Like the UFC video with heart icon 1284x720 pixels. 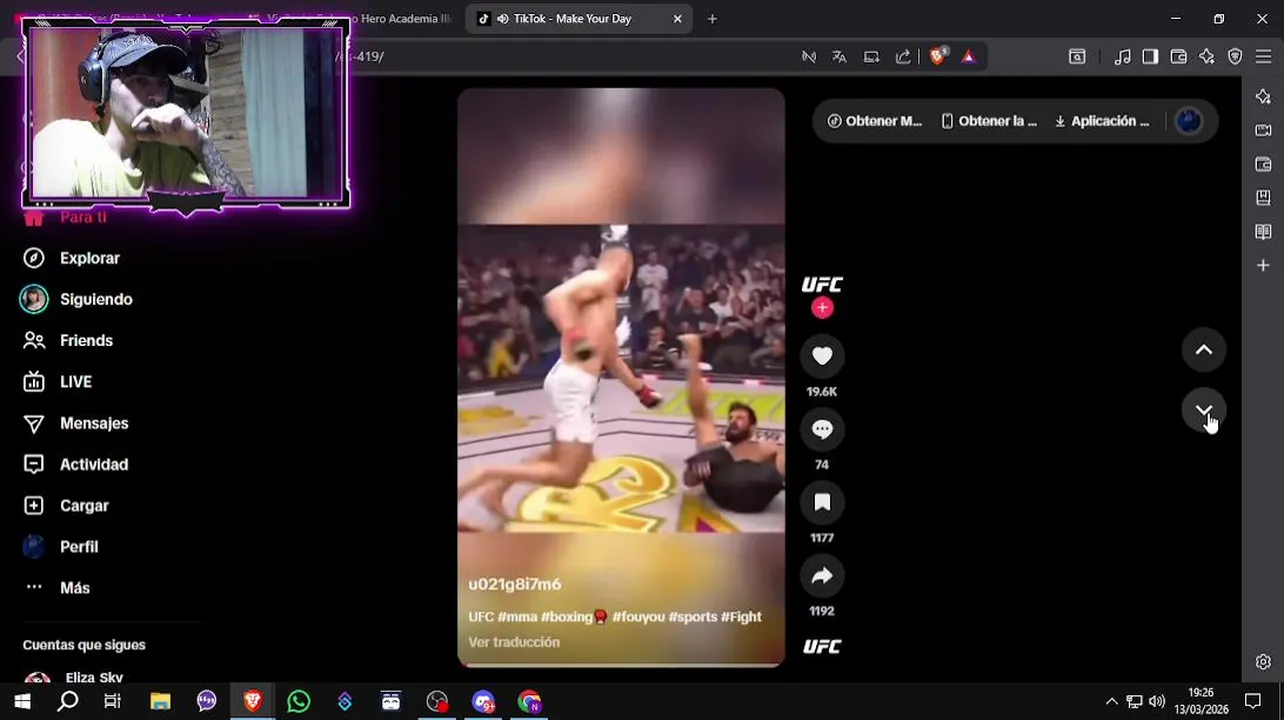822,356
